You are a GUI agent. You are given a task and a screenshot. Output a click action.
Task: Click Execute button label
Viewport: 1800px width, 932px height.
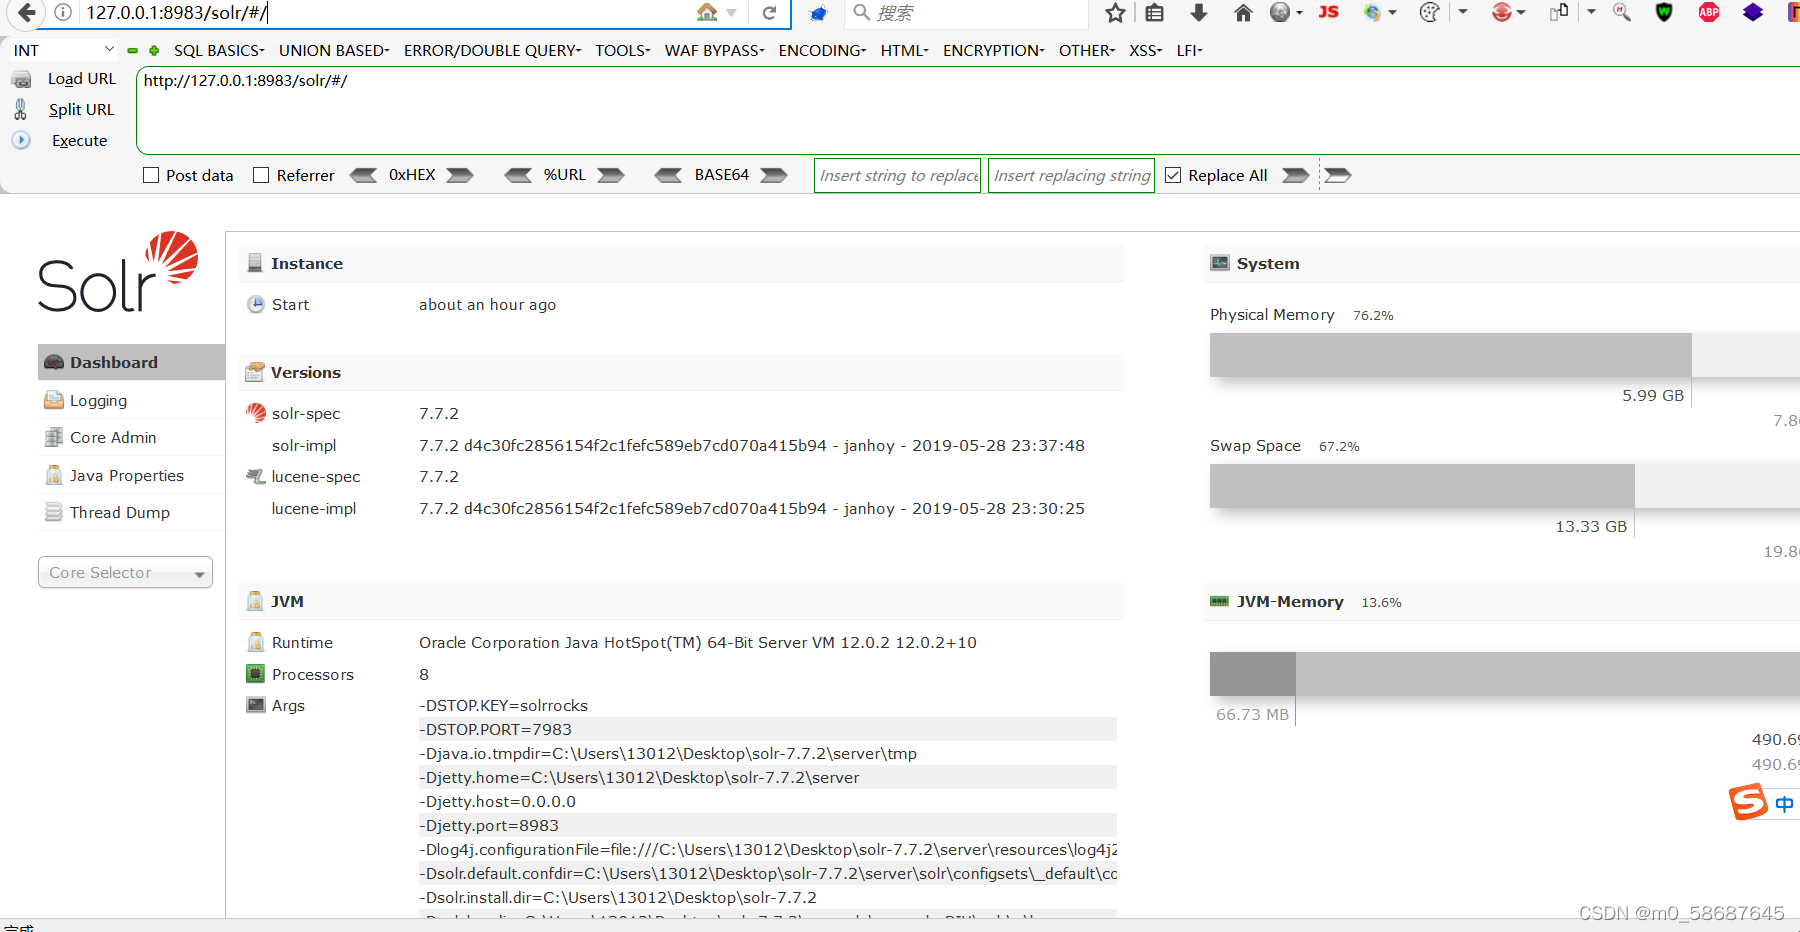coord(80,141)
